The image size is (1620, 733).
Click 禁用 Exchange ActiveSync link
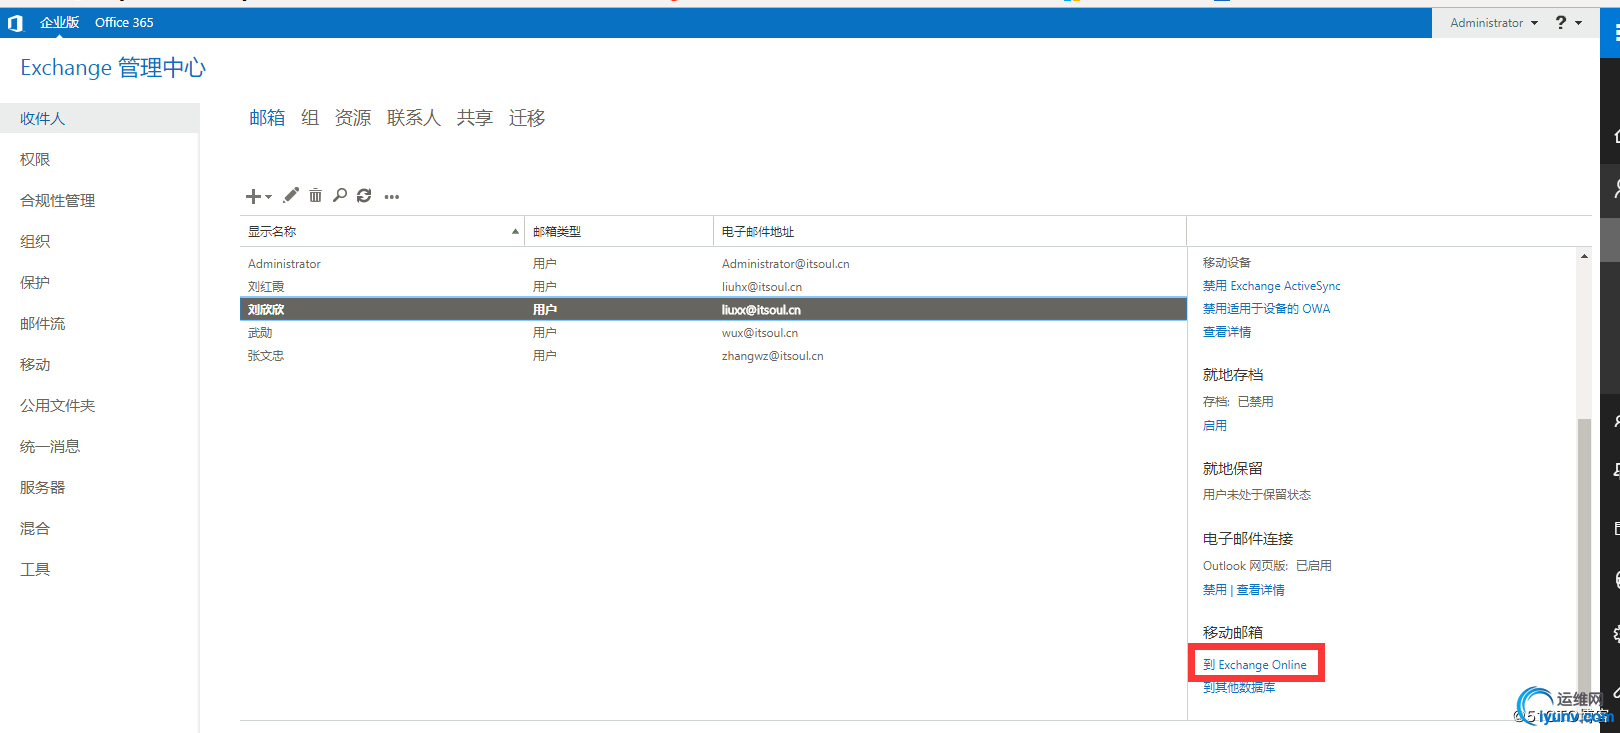[1271, 286]
